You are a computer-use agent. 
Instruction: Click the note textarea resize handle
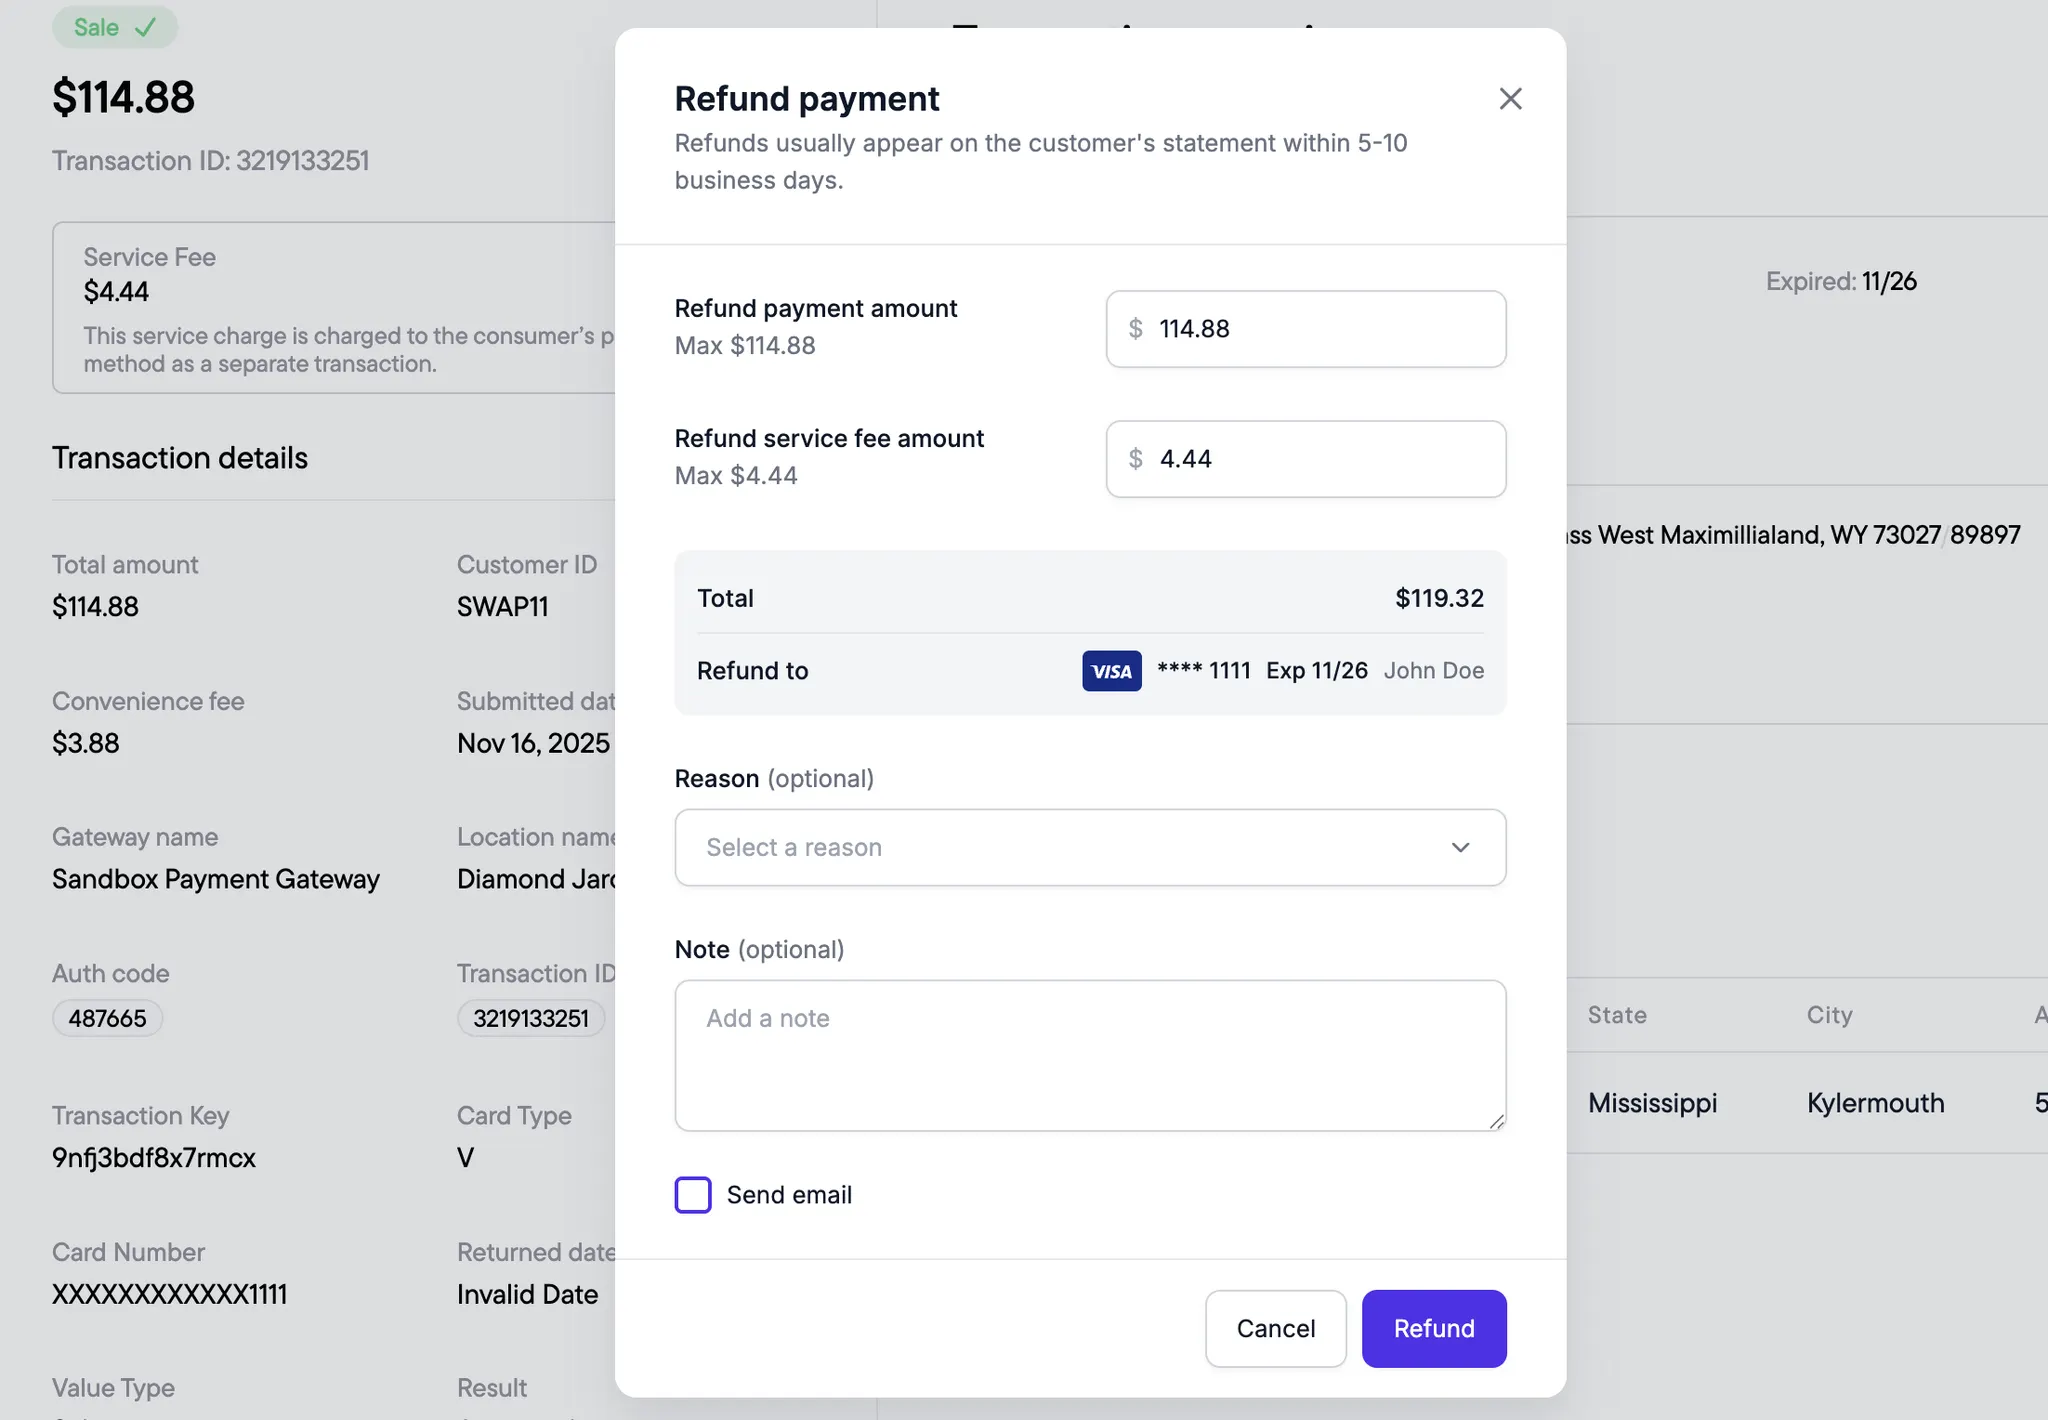point(1496,1122)
